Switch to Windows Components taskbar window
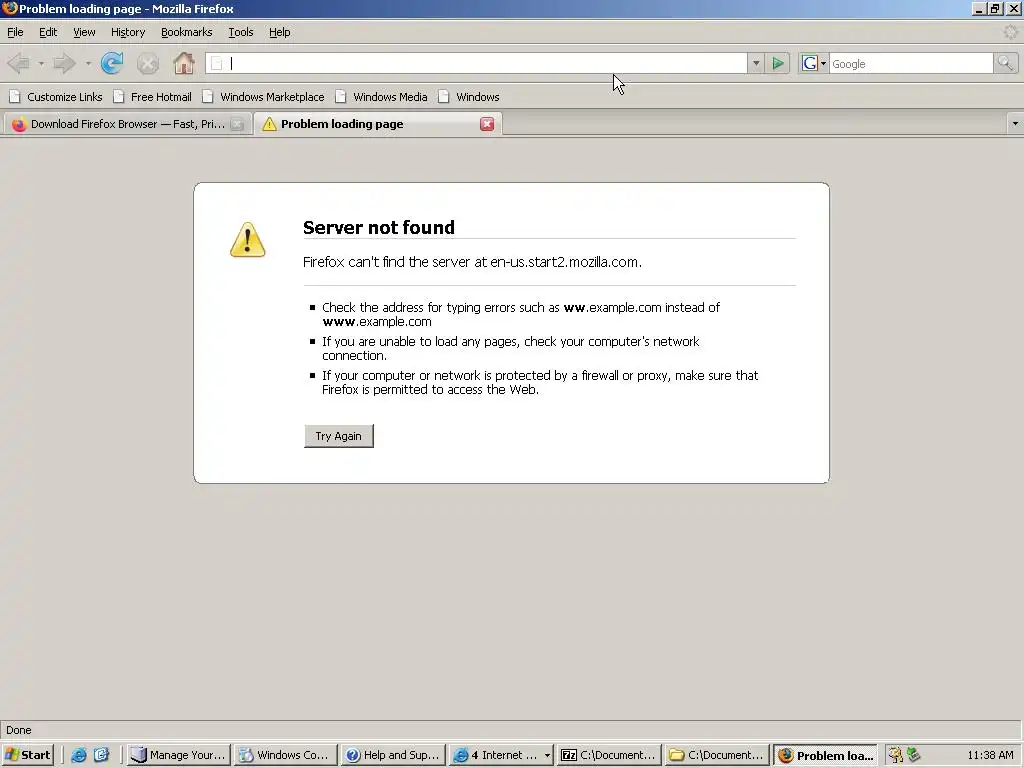Screen dimensions: 1024x768 point(286,755)
